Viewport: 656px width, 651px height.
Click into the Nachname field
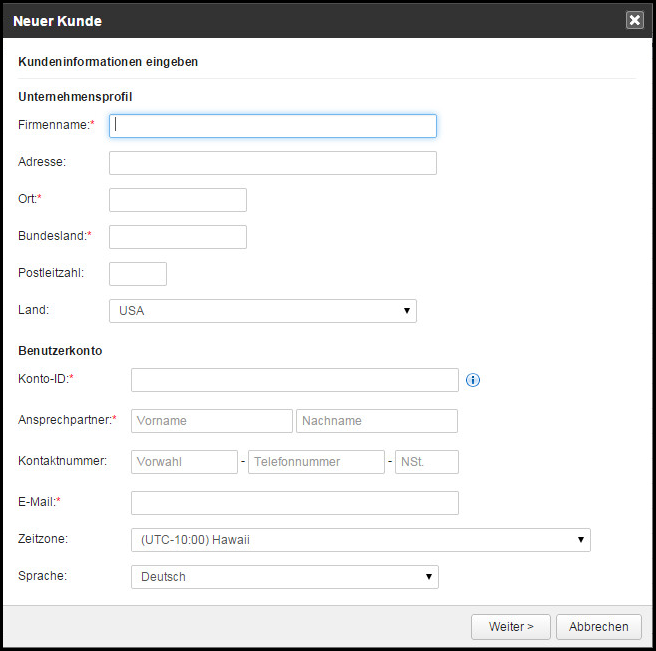tap(376, 421)
